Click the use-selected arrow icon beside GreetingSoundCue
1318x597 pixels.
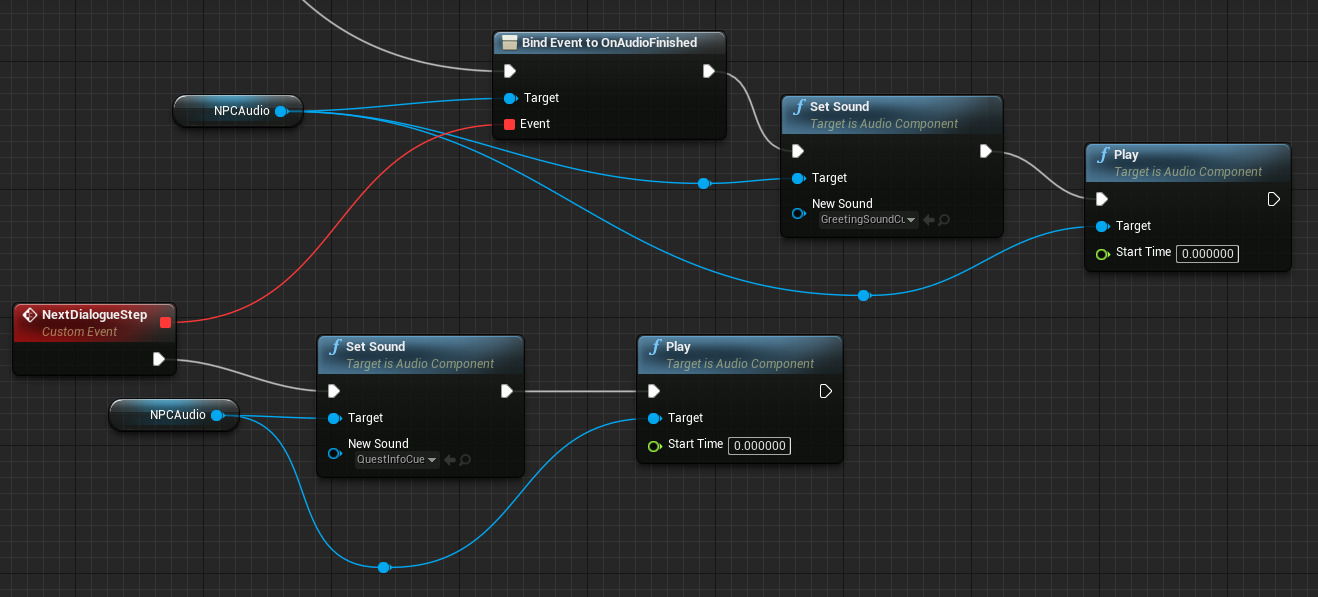[x=929, y=219]
